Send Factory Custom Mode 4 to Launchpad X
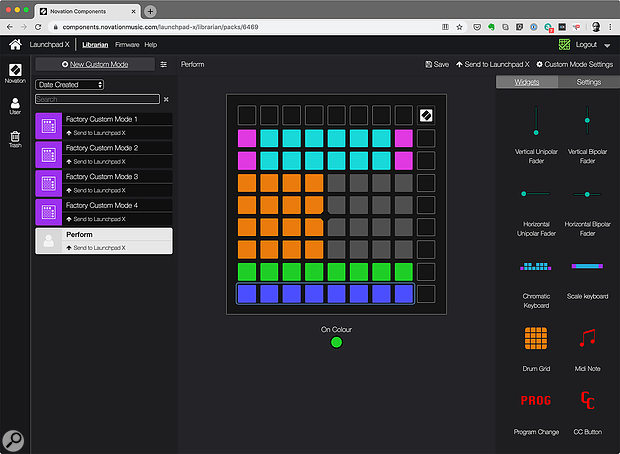This screenshot has height=454, width=620. (x=96, y=219)
